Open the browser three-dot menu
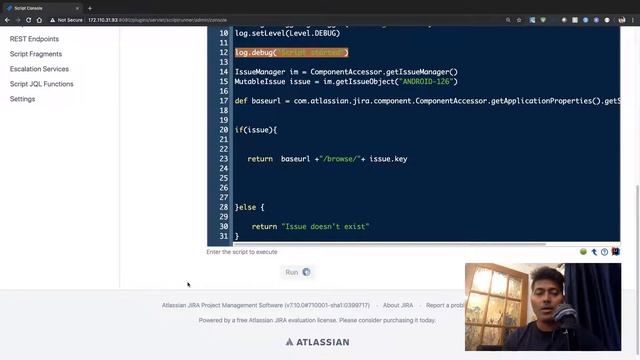The height and width of the screenshot is (360, 640). click(633, 20)
